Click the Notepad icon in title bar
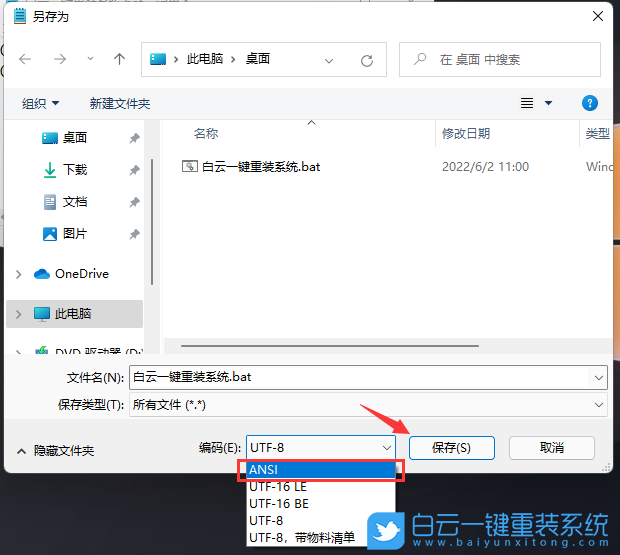The image size is (620, 555). pos(20,16)
